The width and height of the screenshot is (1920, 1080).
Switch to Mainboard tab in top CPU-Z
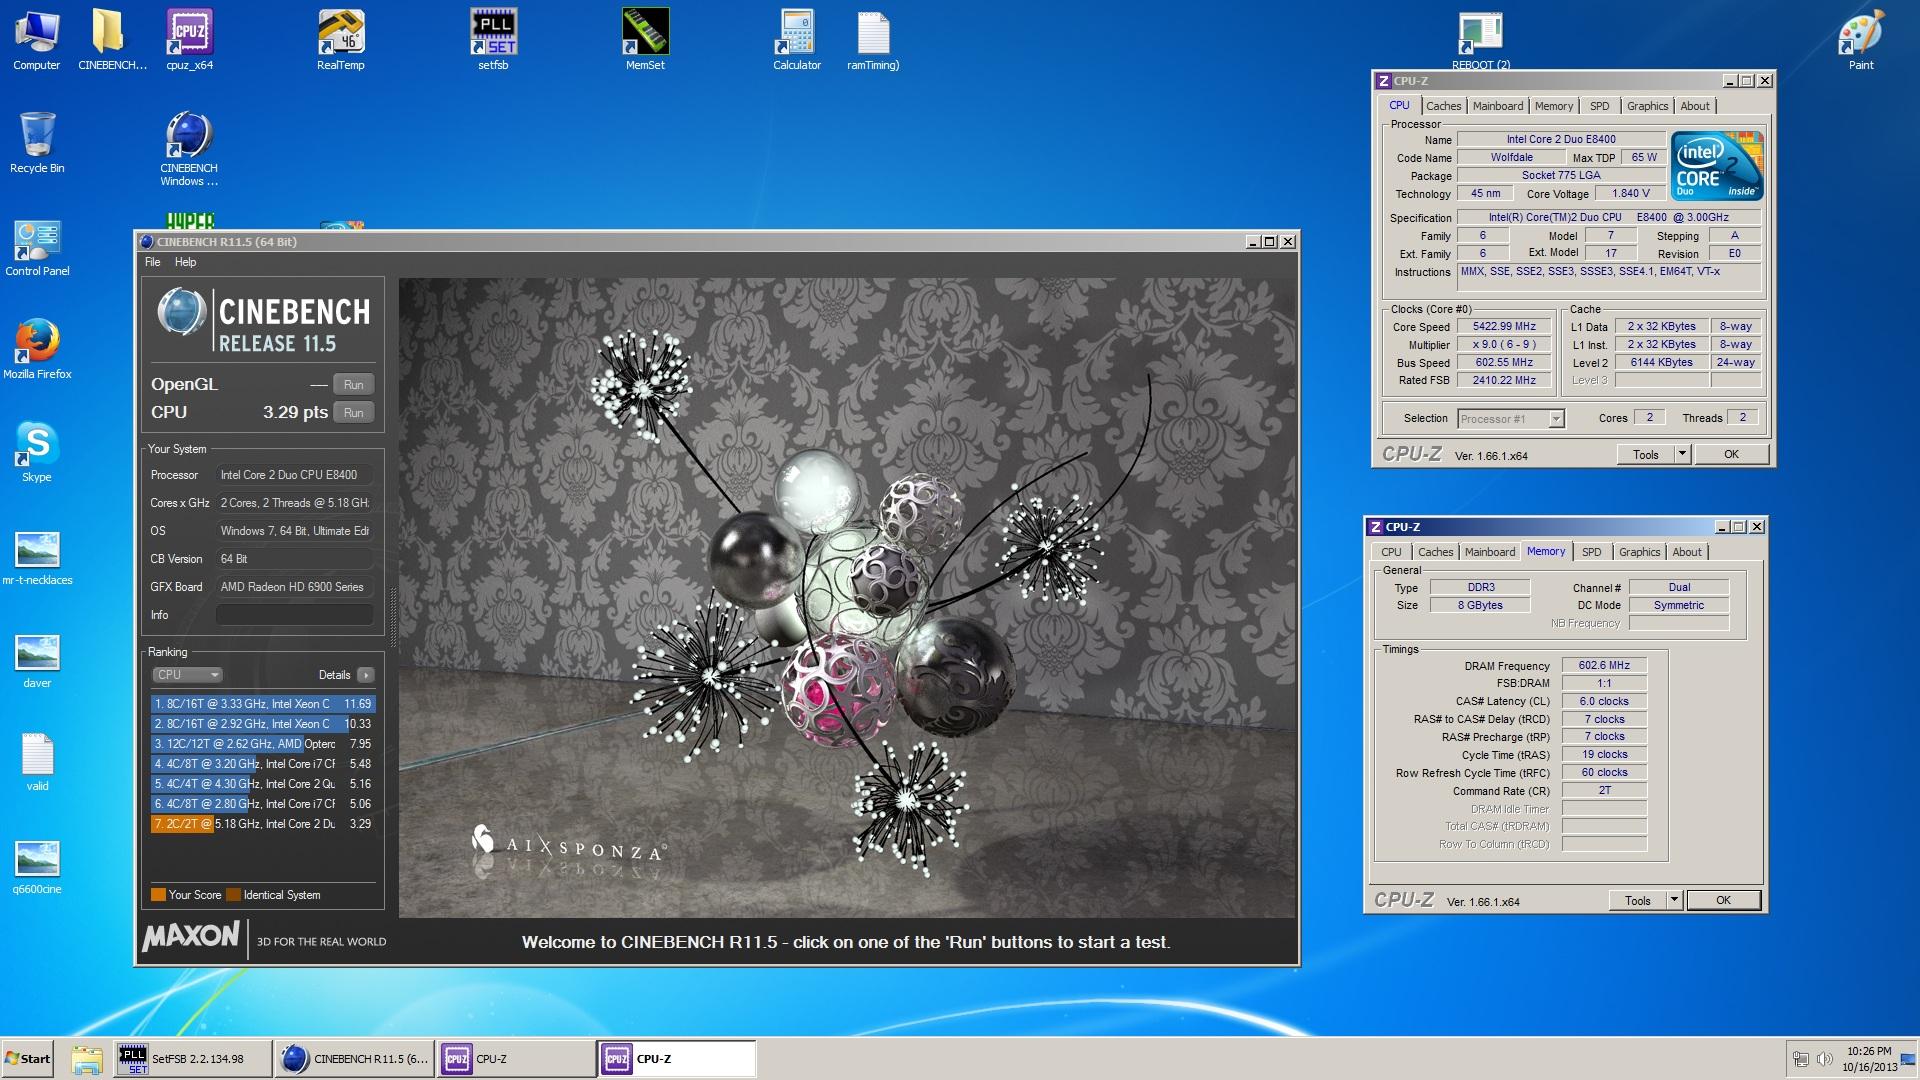[1498, 106]
